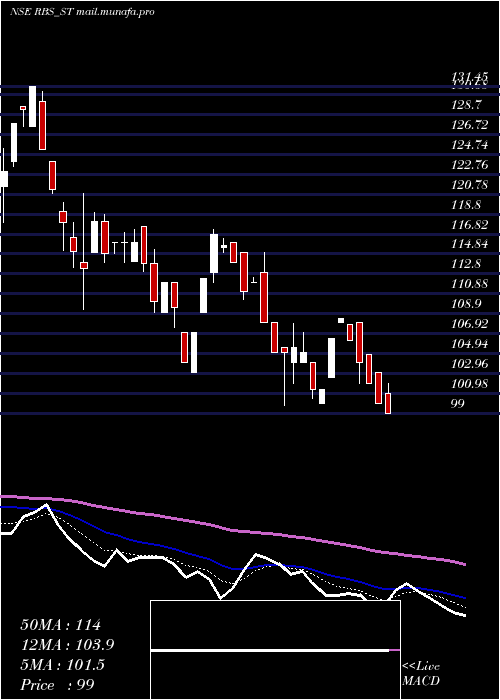Select the 110.88 price axis label
The image size is (500, 700).
click(470, 284)
